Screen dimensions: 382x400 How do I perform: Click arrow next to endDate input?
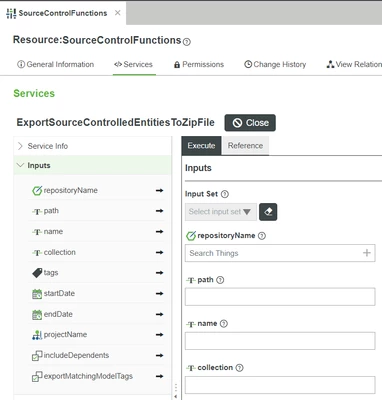159,314
